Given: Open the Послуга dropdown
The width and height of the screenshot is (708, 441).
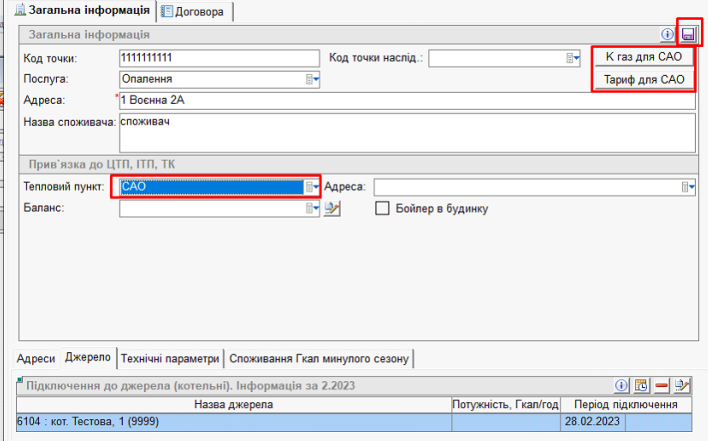Looking at the screenshot, I should pos(312,78).
